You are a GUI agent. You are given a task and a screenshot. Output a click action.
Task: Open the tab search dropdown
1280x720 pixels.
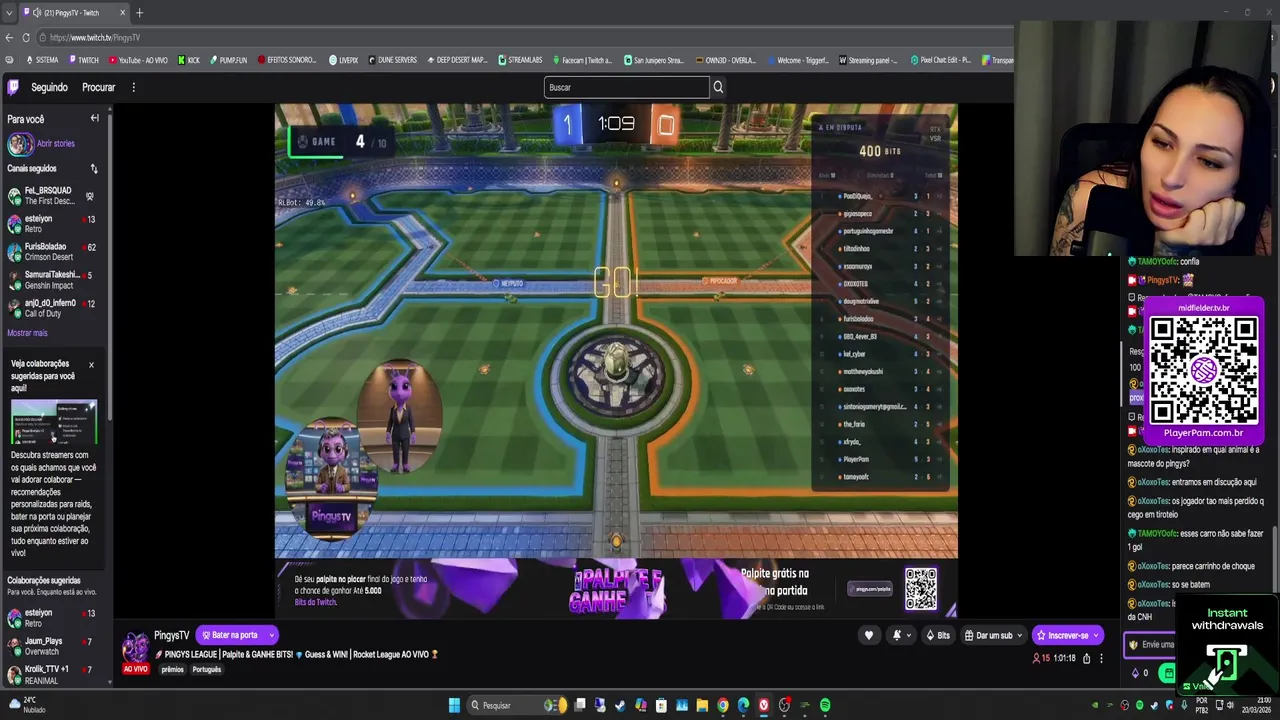(9, 13)
